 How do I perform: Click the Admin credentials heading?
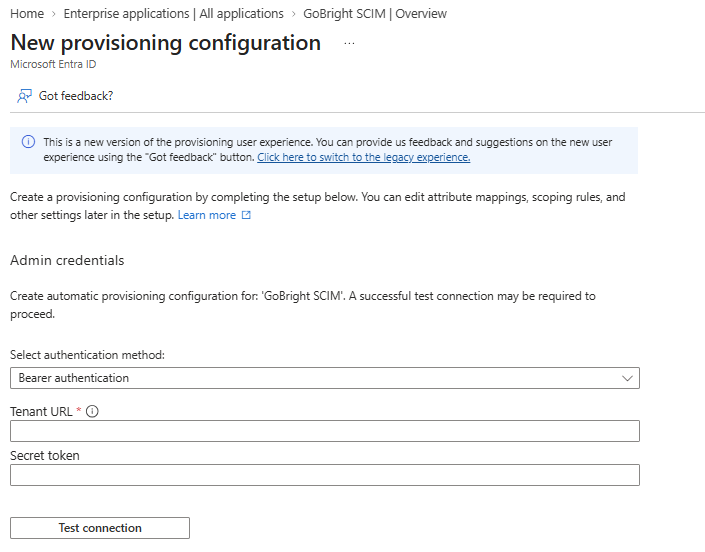[67, 260]
